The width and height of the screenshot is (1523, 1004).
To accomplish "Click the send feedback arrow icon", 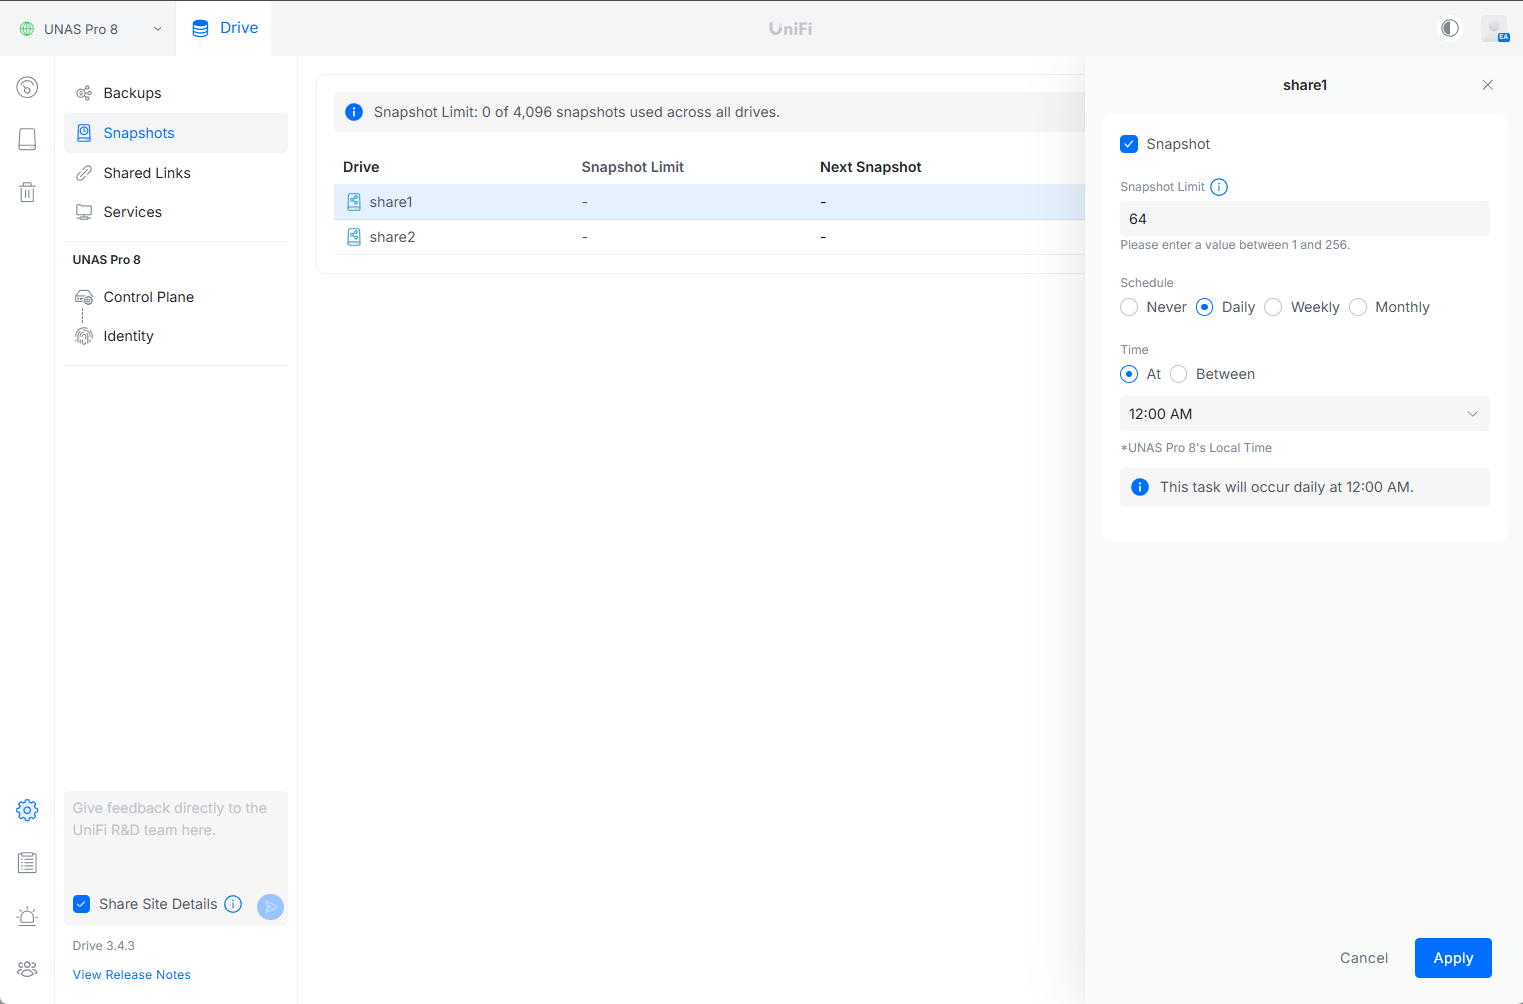I will coord(270,906).
